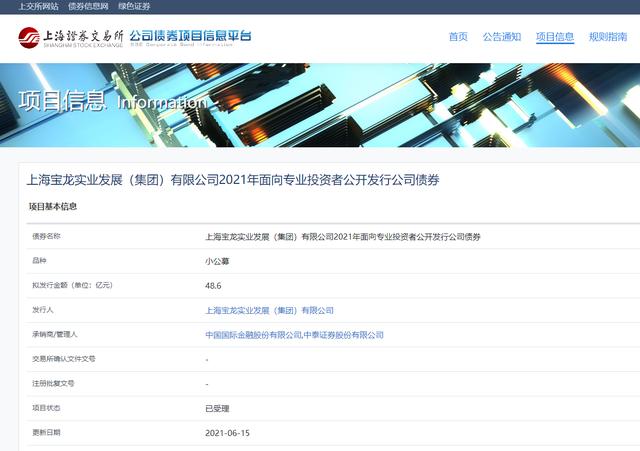Click the 承销商/管理人 row label
This screenshot has width=640, height=451.
(55, 334)
